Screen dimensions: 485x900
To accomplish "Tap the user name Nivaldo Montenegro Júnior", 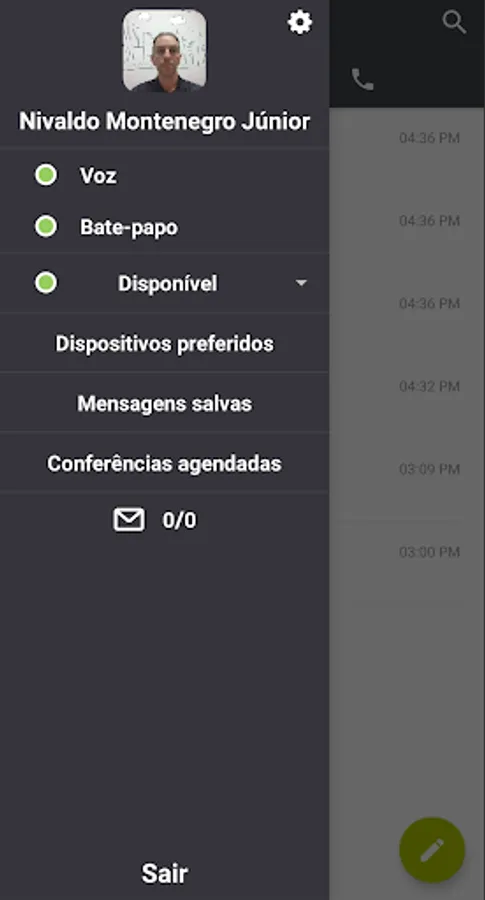I will pyautogui.click(x=165, y=121).
